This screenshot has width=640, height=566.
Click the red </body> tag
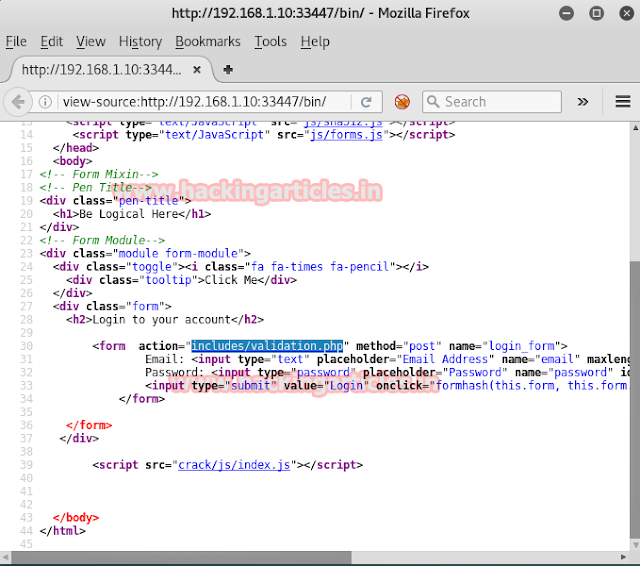76,517
